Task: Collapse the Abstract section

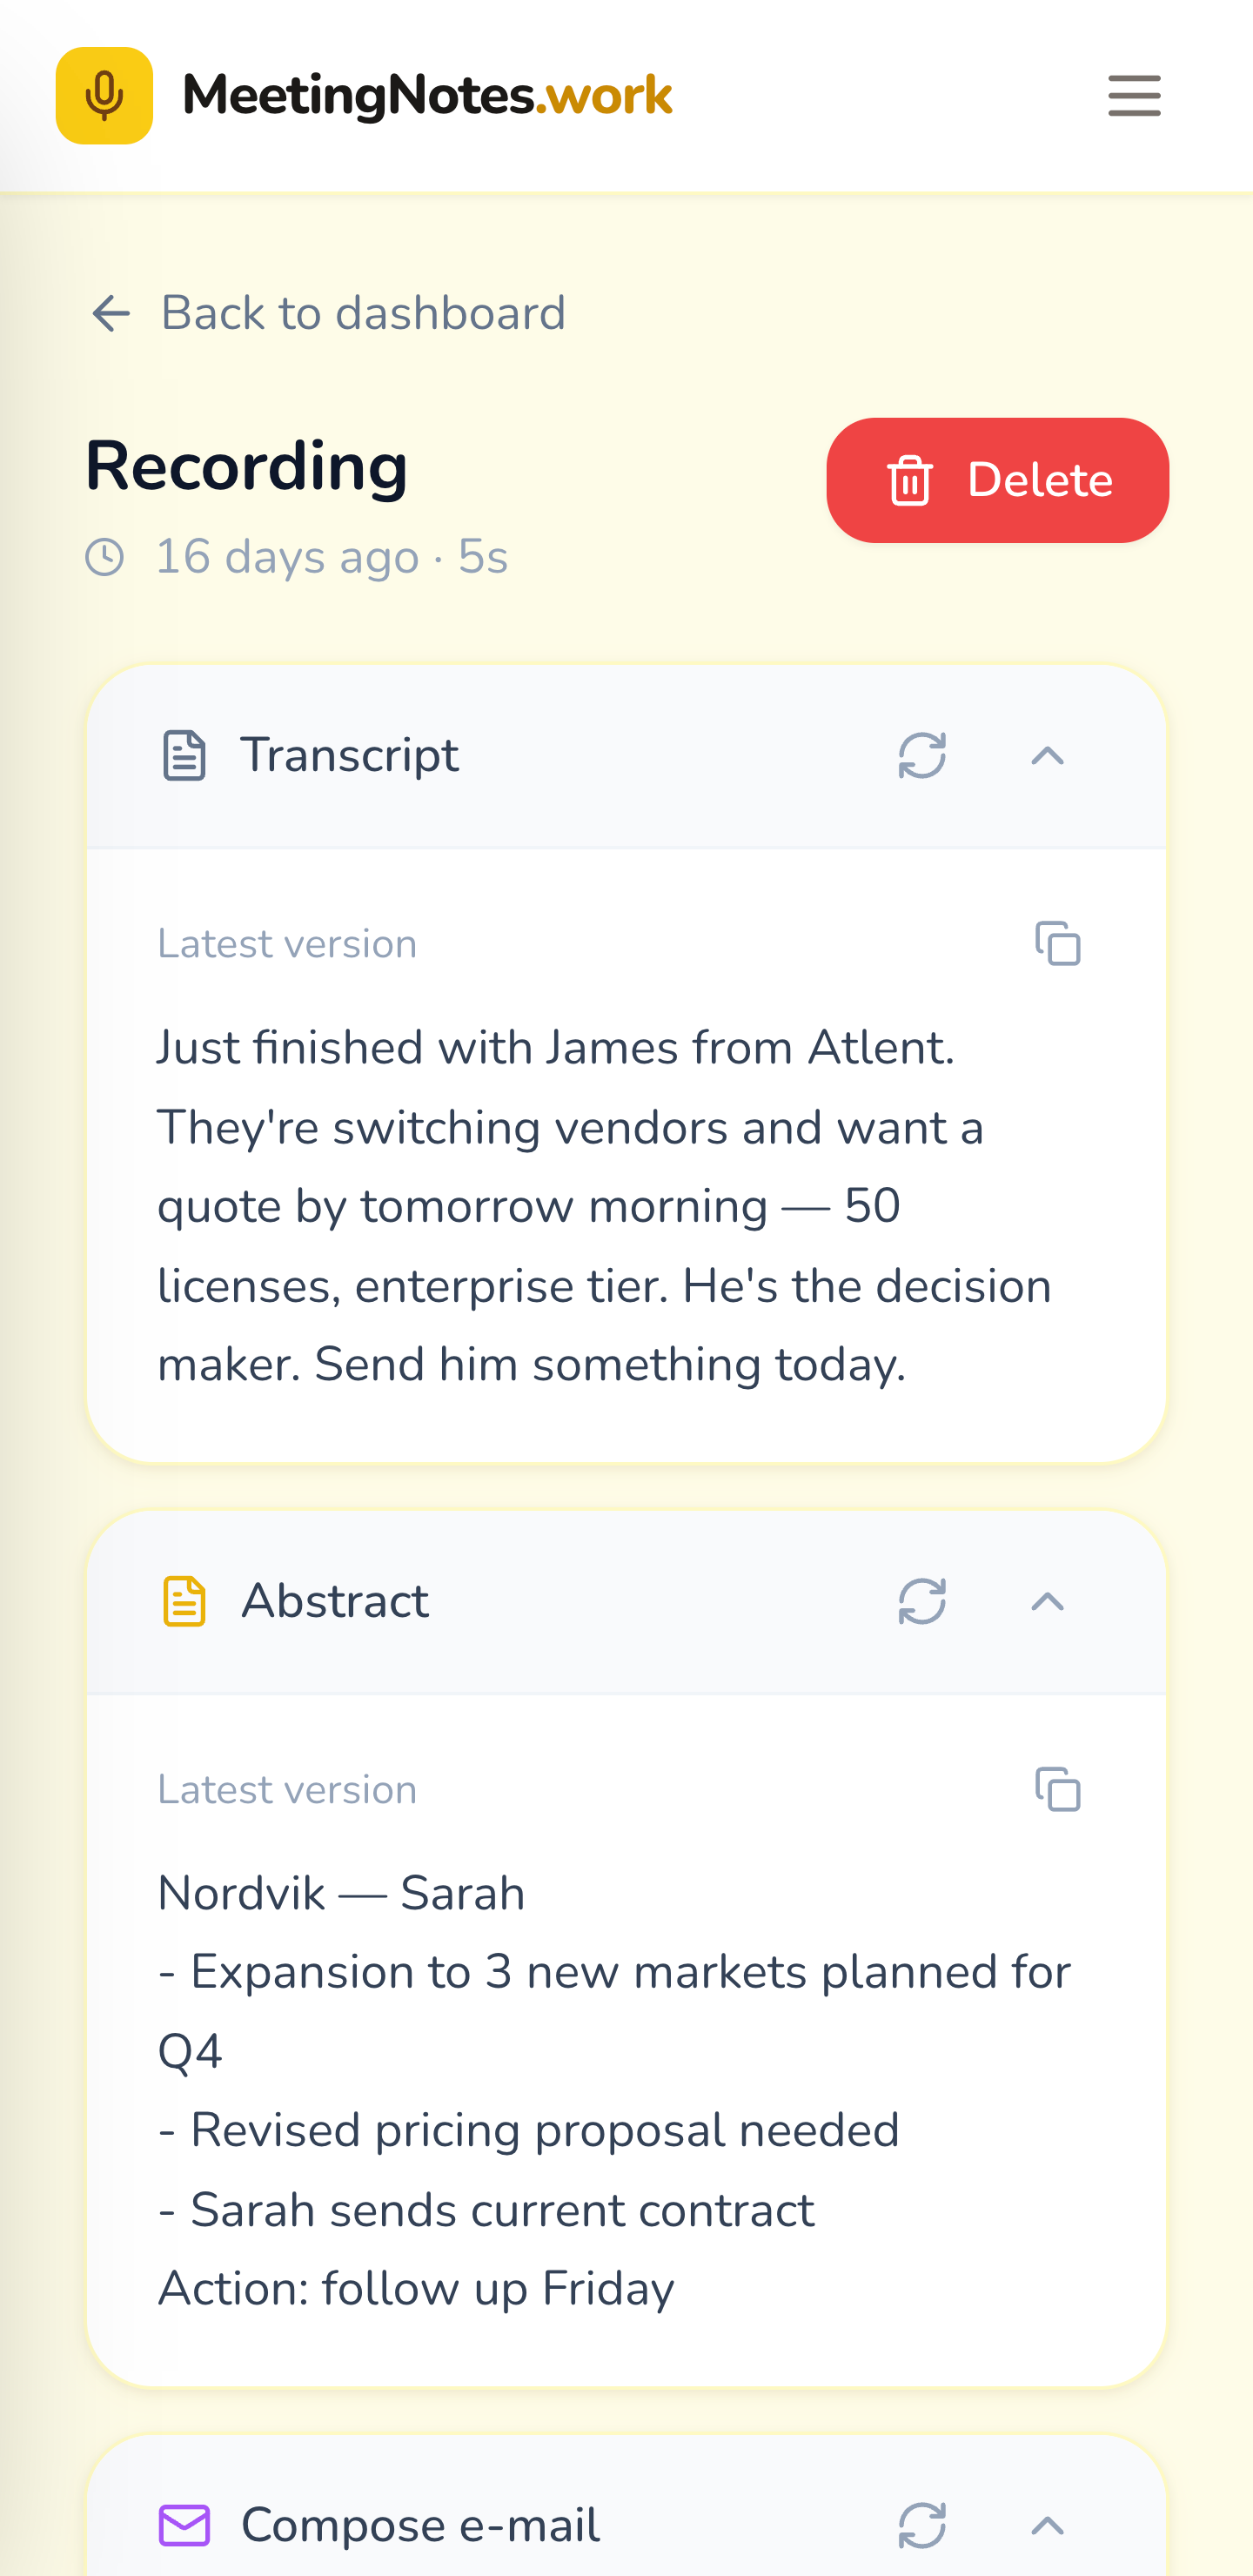Action: tap(1047, 1602)
